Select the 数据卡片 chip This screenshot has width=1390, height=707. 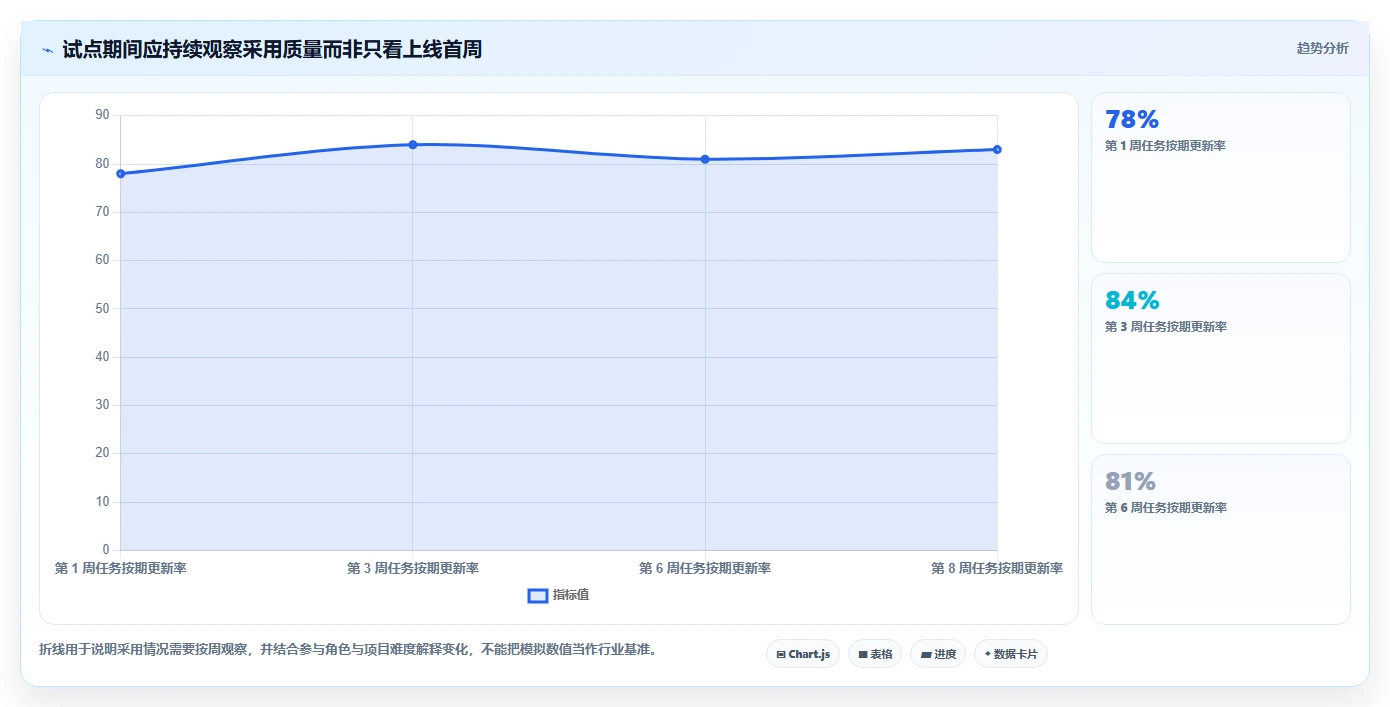point(1011,654)
